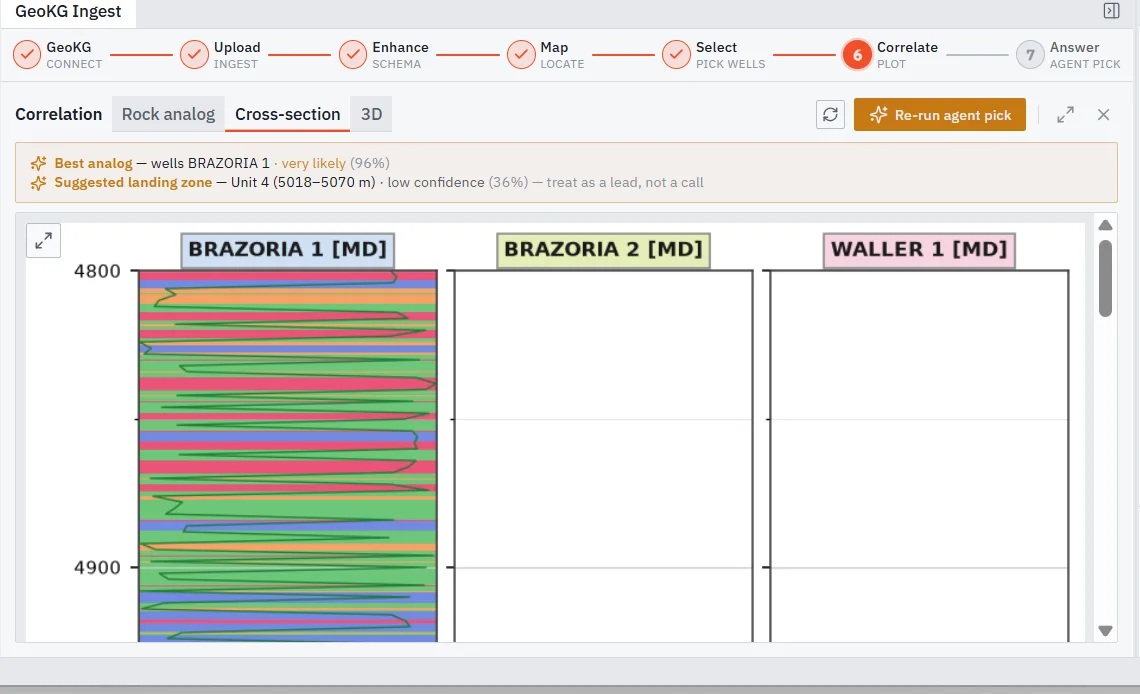
Task: Click the scroll down arrow
Action: pos(1105,631)
